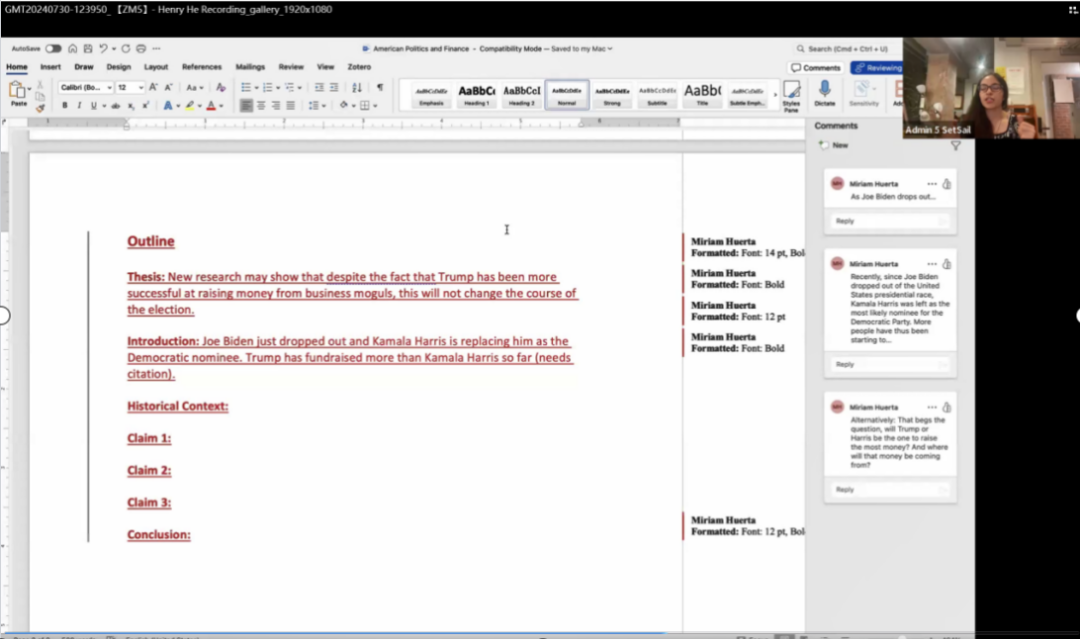
Task: Click the Home icon in the title bar
Action: (72, 49)
